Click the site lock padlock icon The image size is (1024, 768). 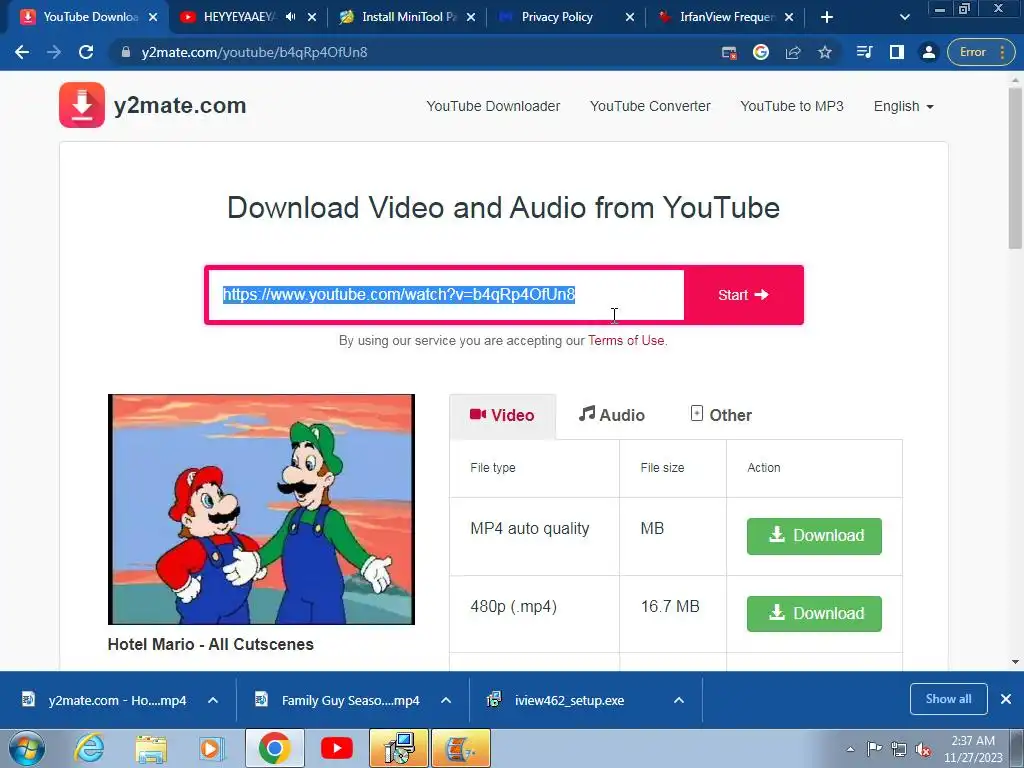pos(126,52)
